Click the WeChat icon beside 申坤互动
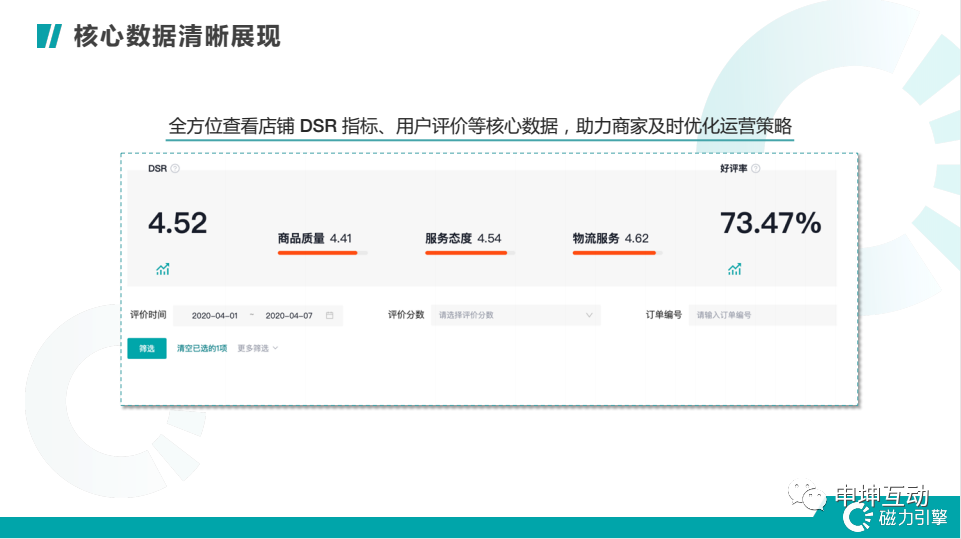This screenshot has width=961, height=539. [x=805, y=495]
